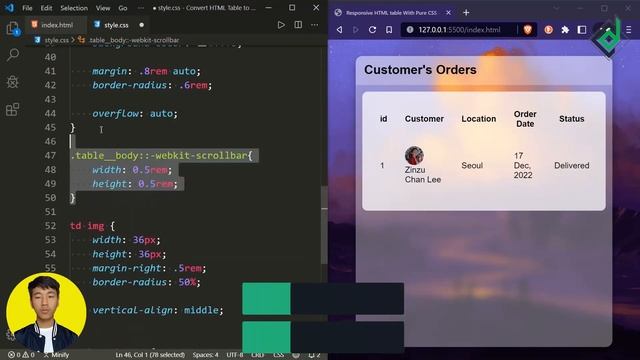Click the site info icon in address bar

pyautogui.click(x=410, y=29)
